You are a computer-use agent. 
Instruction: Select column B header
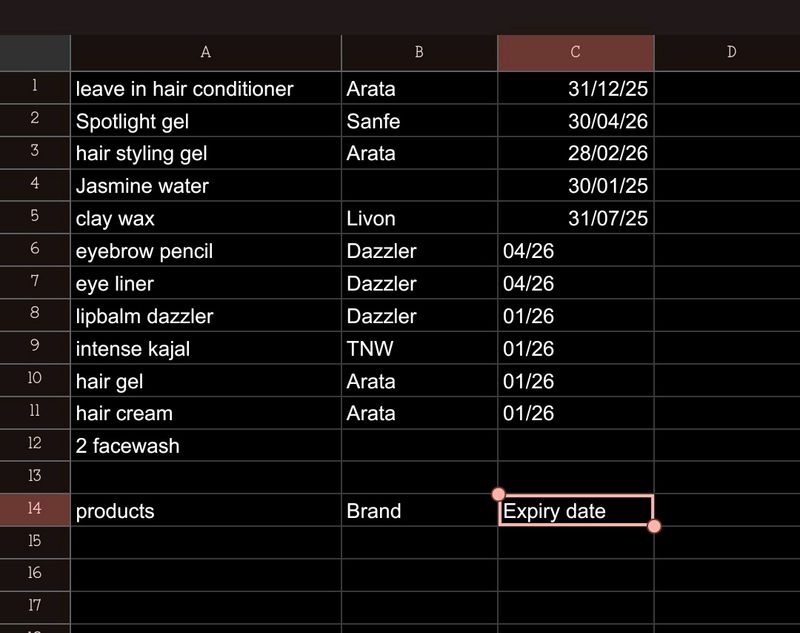[419, 53]
